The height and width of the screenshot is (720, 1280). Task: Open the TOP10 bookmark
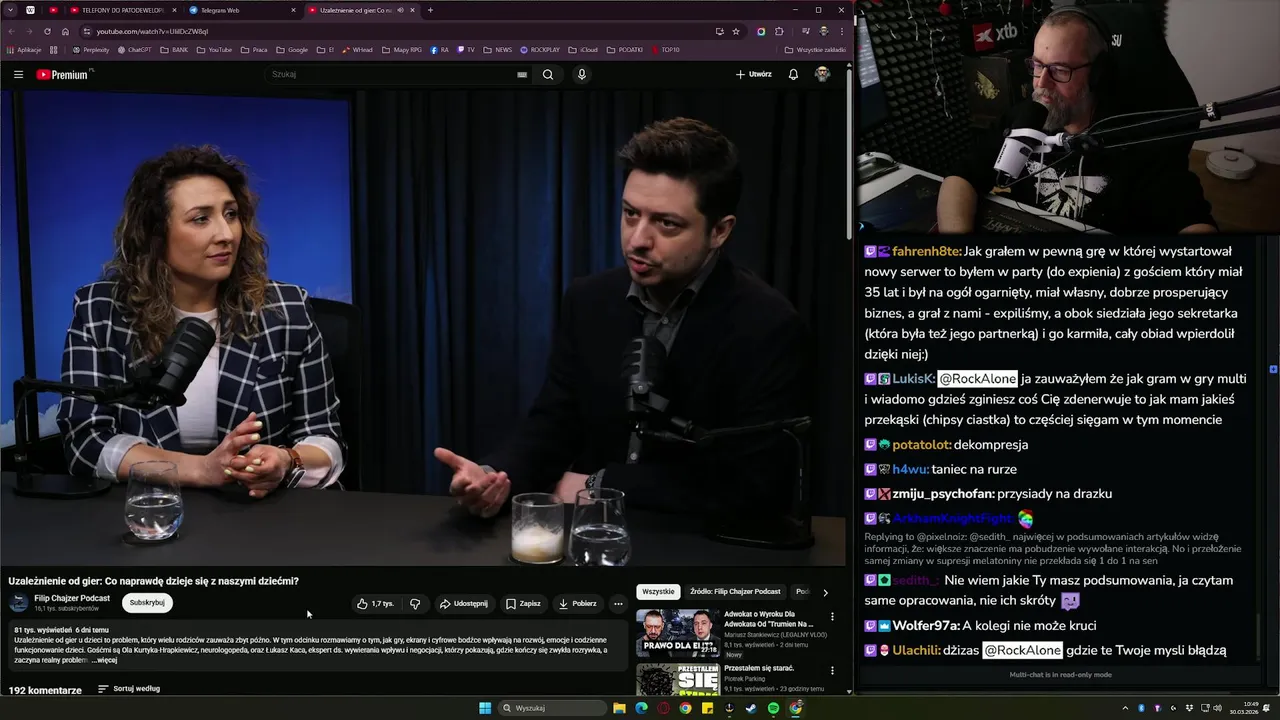[665, 49]
